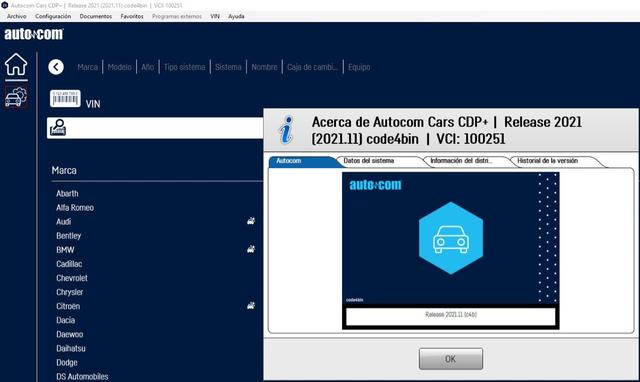Choose Chrysler from the brand list
The height and width of the screenshot is (382, 640).
pyautogui.click(x=70, y=292)
